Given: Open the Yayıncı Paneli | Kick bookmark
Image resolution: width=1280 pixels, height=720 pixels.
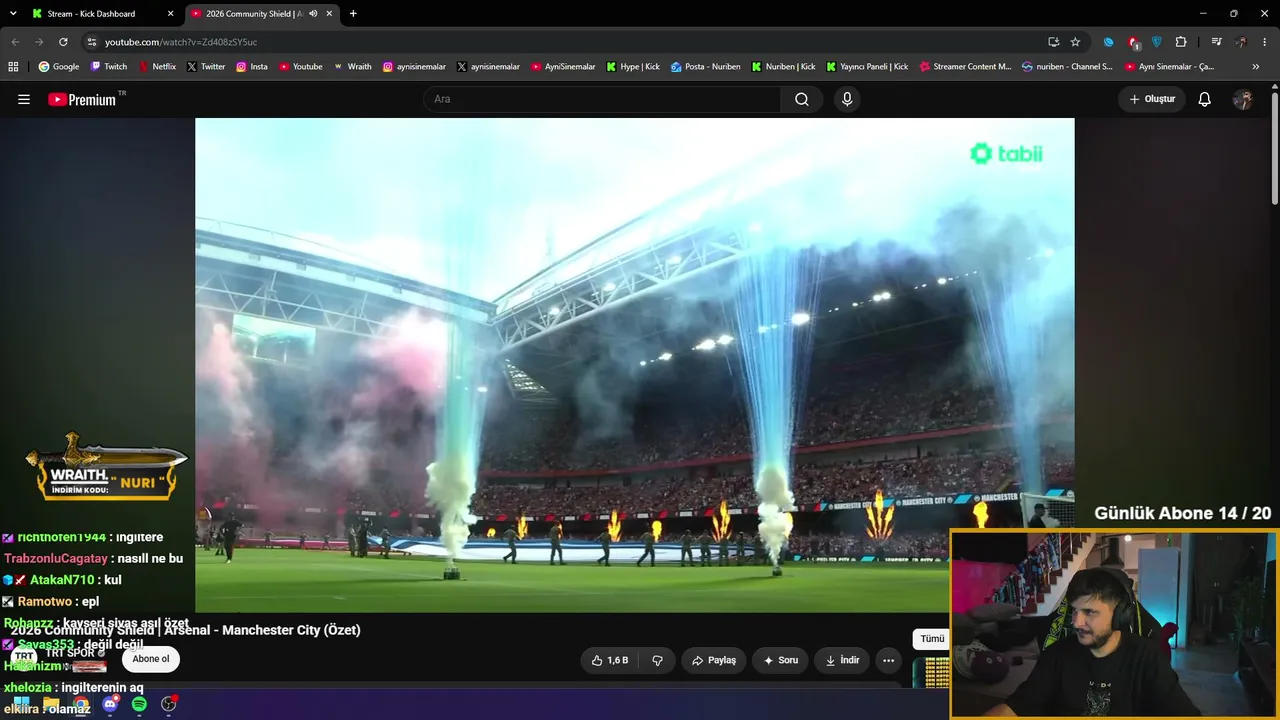Looking at the screenshot, I should point(867,67).
